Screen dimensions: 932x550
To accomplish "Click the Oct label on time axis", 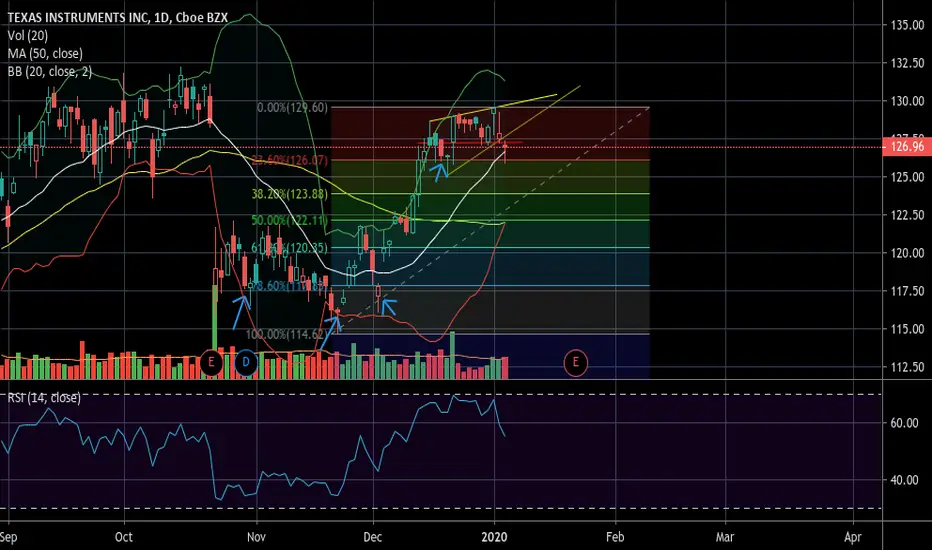I will click(x=124, y=537).
